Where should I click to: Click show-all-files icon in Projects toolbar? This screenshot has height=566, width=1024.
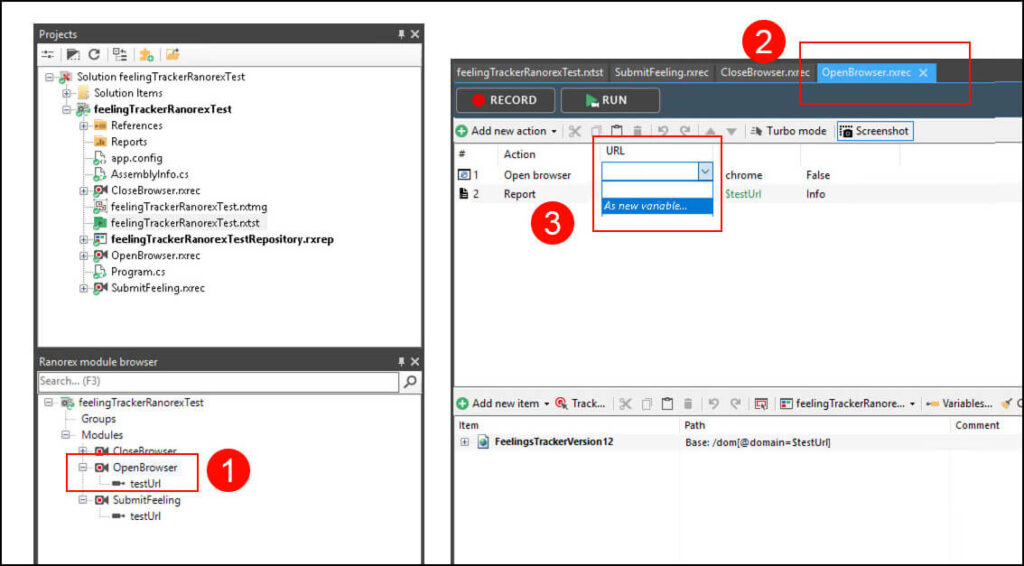tap(73, 55)
